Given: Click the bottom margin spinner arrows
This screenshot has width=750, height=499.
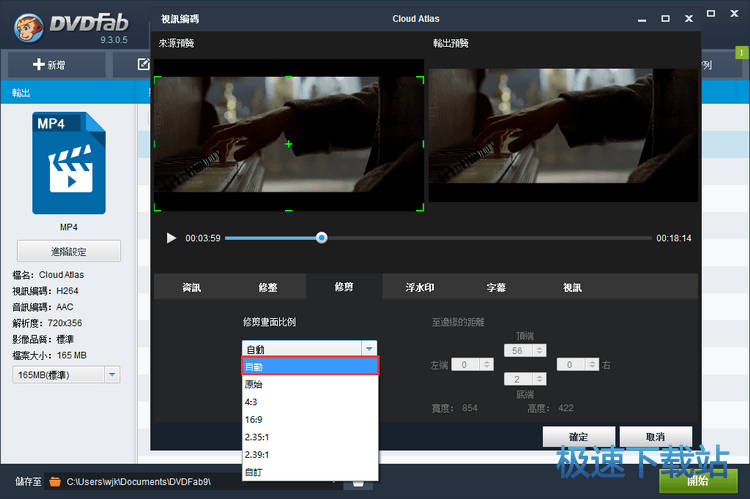Looking at the screenshot, I should coord(540,379).
